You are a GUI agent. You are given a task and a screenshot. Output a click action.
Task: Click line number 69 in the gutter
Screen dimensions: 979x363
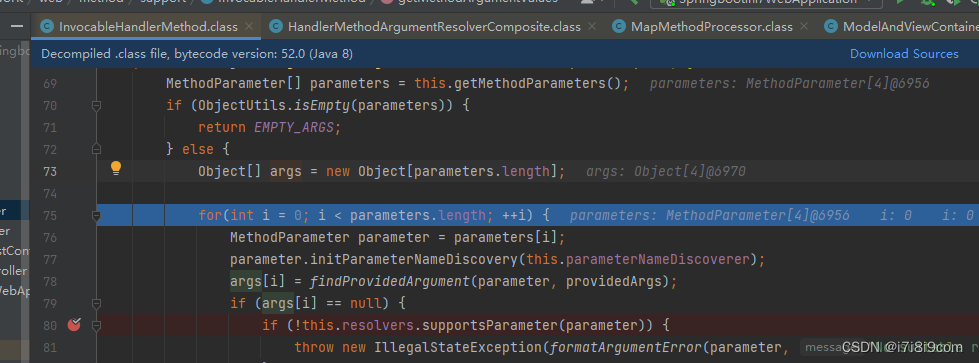pos(49,84)
